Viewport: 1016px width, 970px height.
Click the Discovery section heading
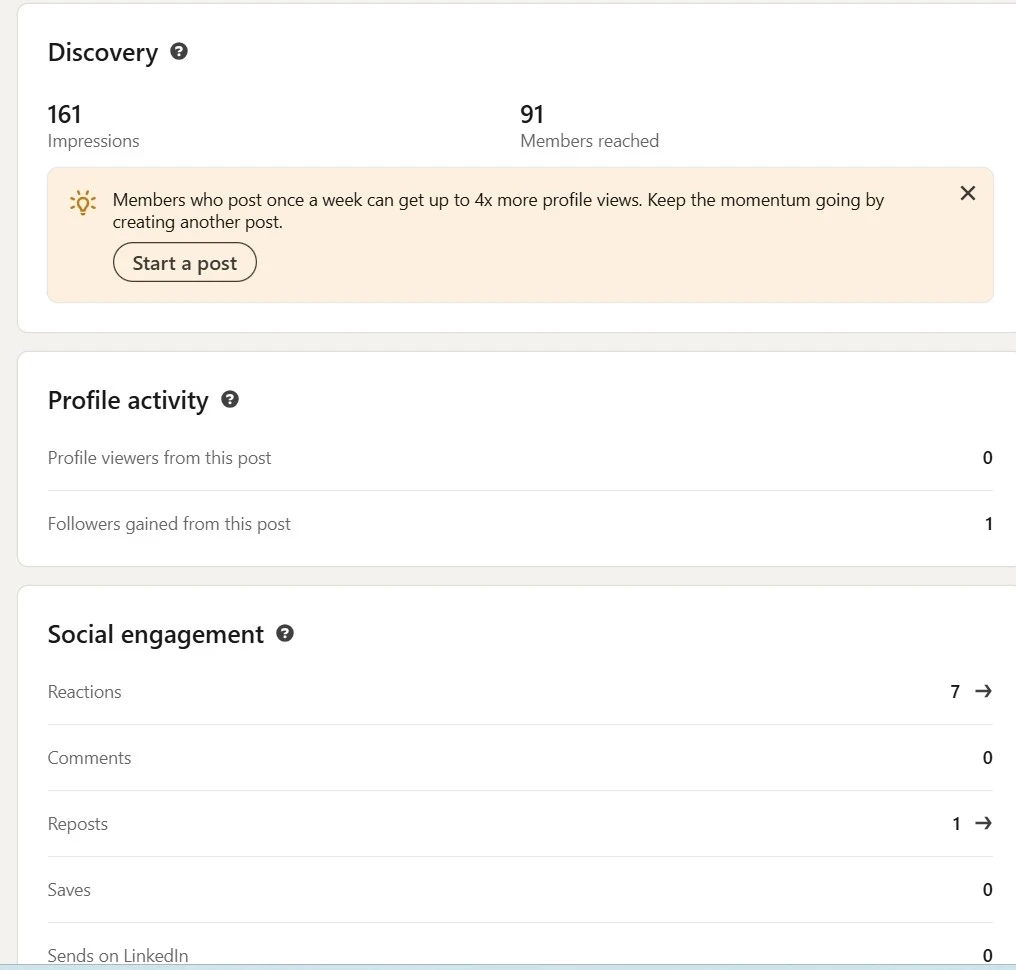point(103,52)
